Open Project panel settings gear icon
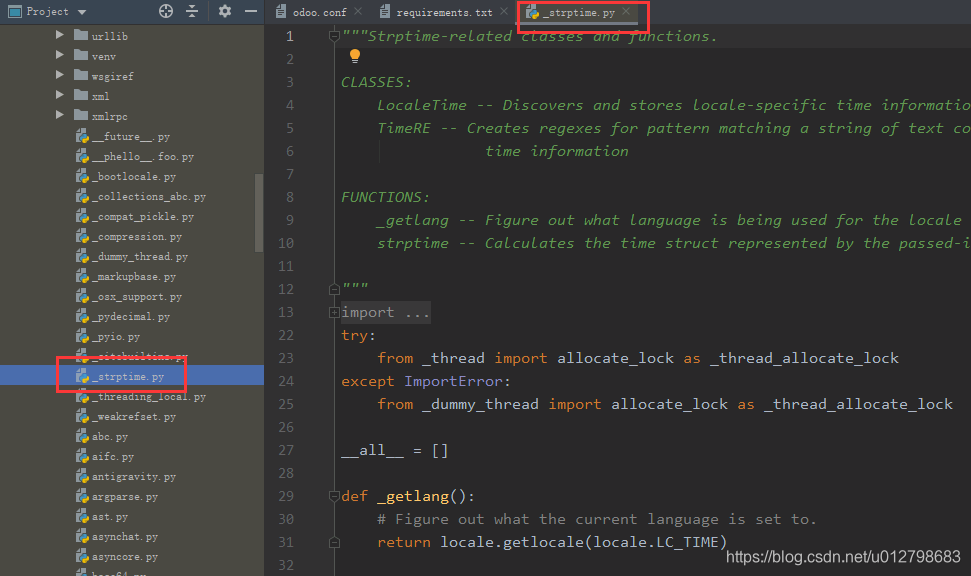Screen dimensions: 971x576 pyautogui.click(x=224, y=11)
